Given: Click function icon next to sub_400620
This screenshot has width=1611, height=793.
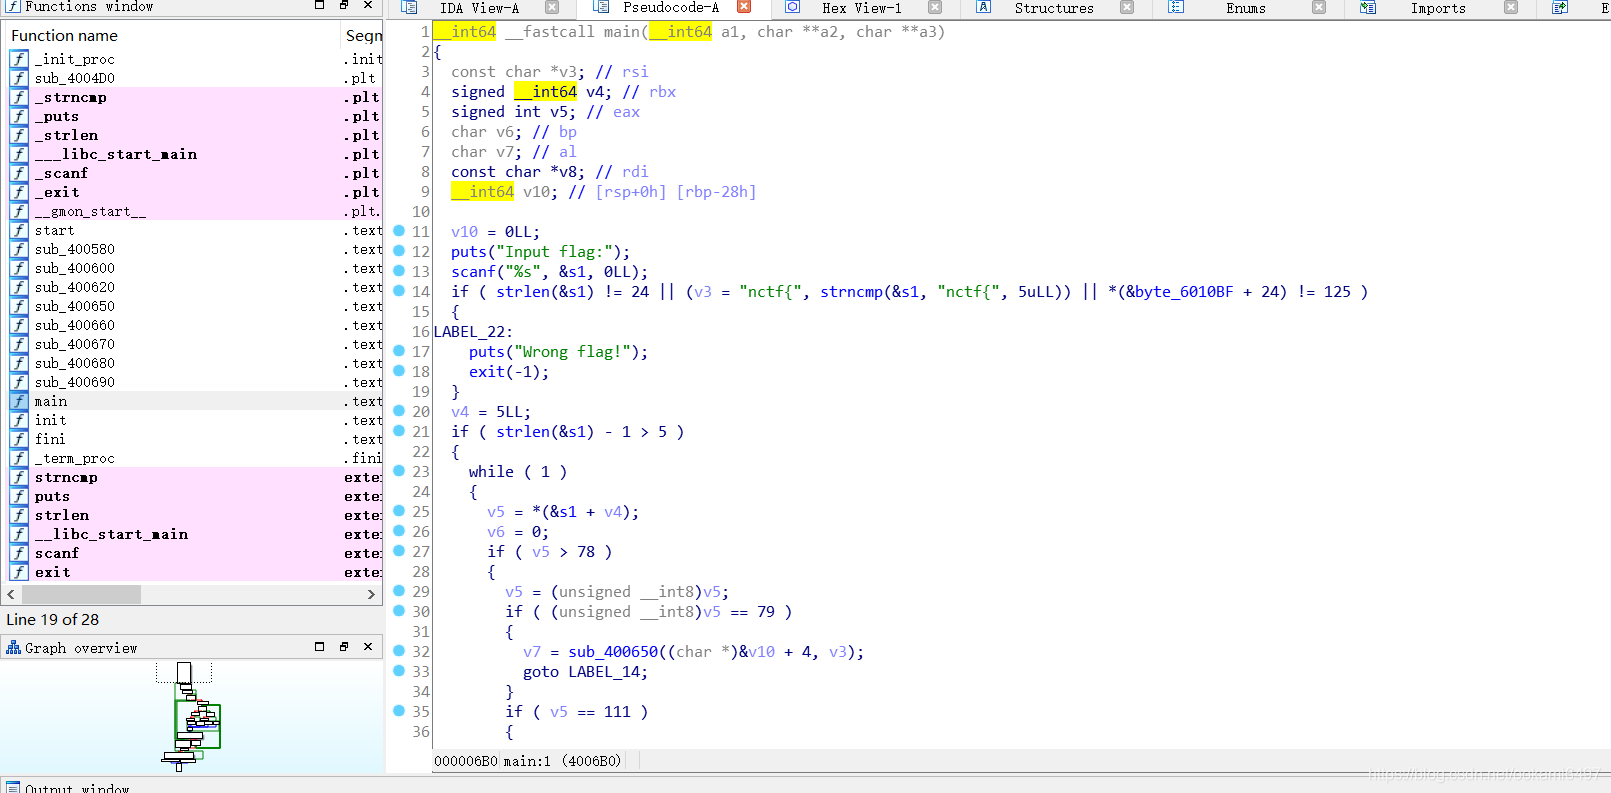Looking at the screenshot, I should [x=19, y=287].
